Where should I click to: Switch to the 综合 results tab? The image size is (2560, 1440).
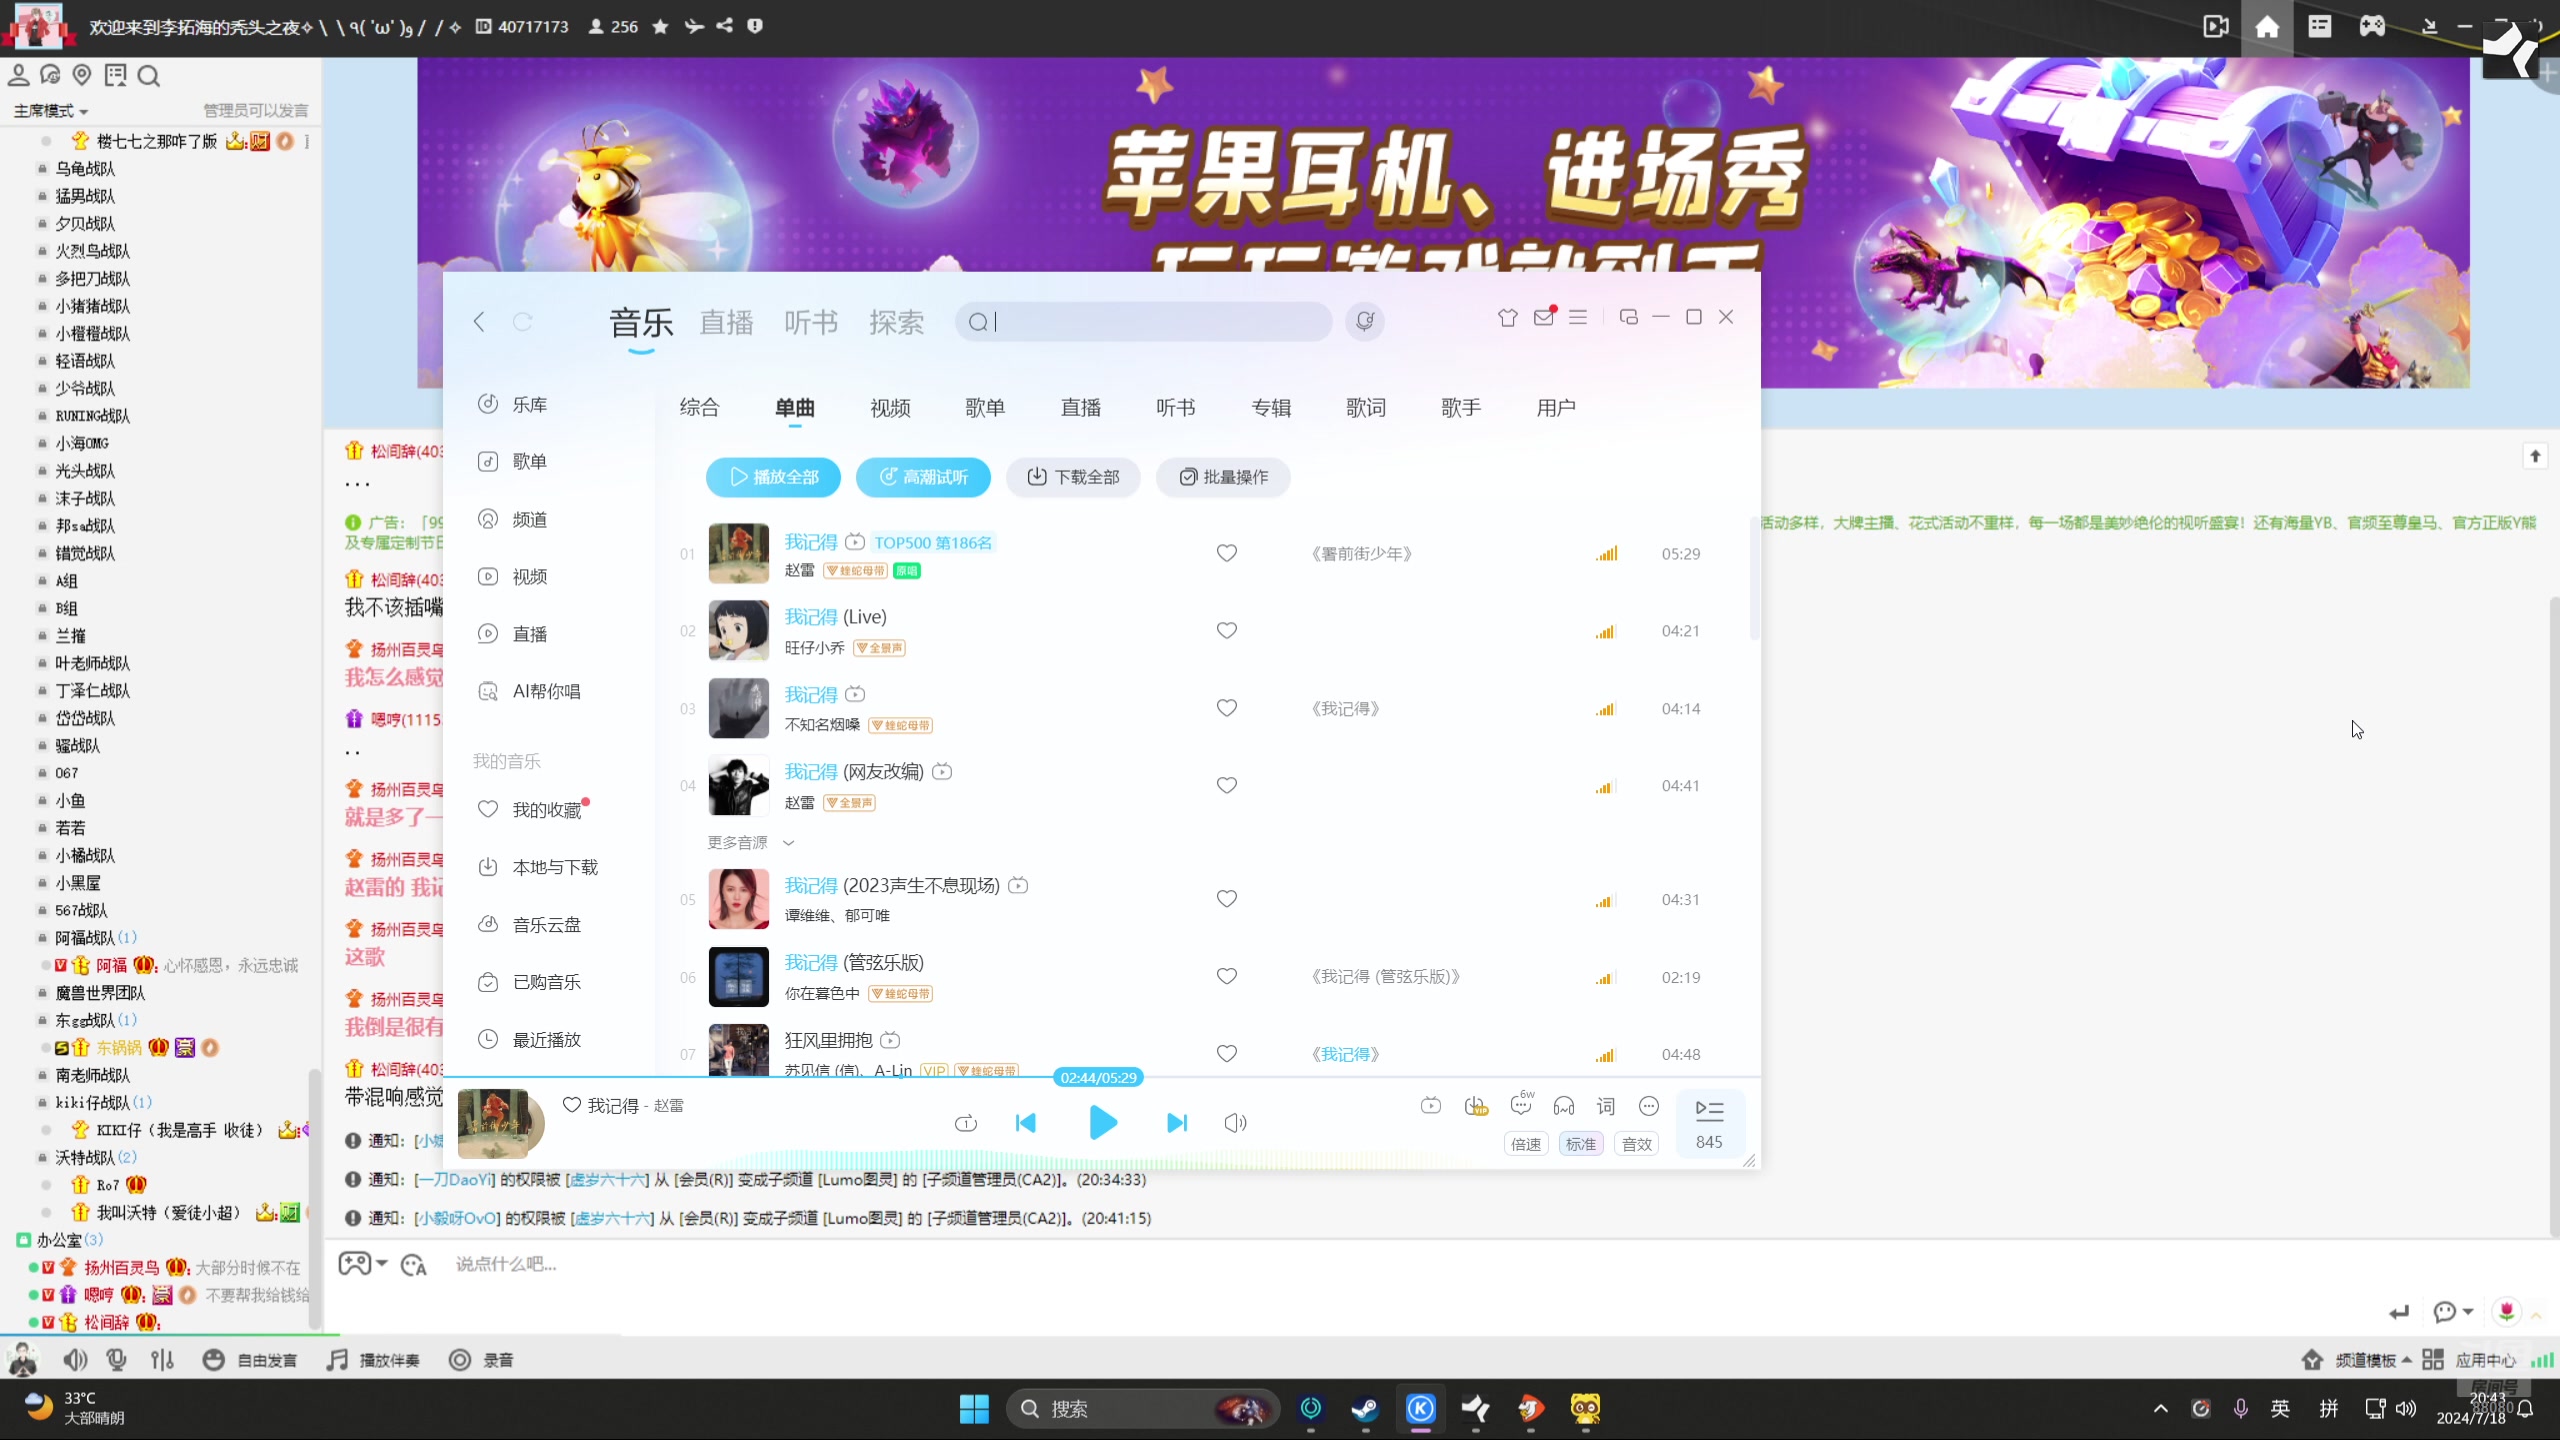pos(699,407)
